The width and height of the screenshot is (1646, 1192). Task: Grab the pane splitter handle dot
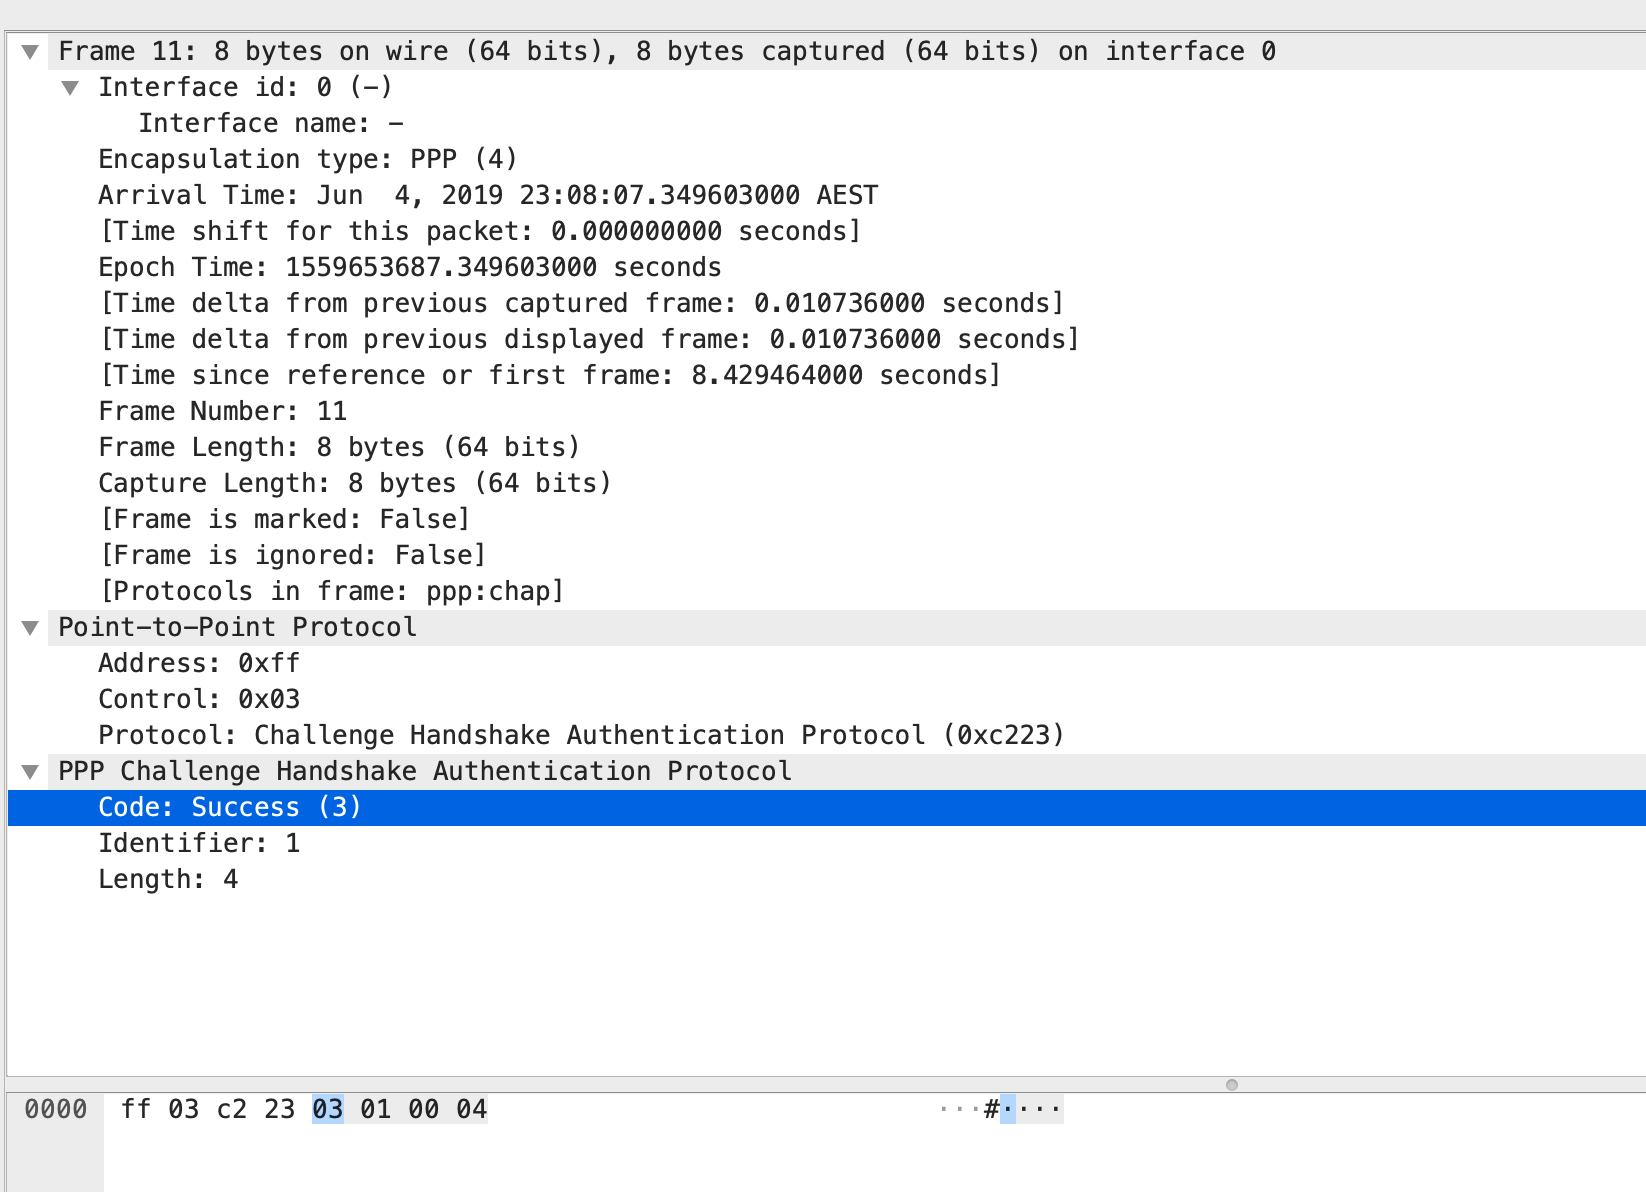(1231, 1085)
